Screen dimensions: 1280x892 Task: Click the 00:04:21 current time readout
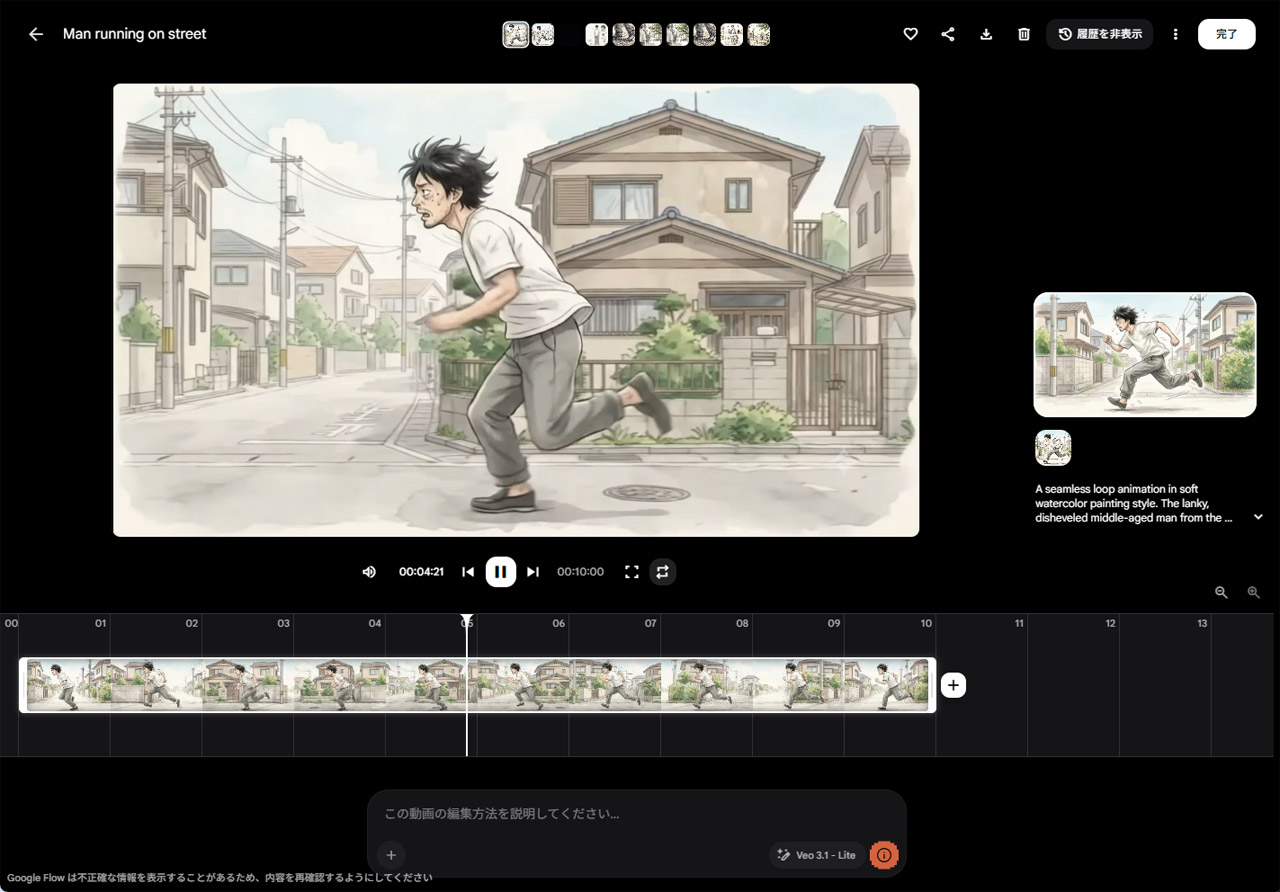[x=421, y=572]
